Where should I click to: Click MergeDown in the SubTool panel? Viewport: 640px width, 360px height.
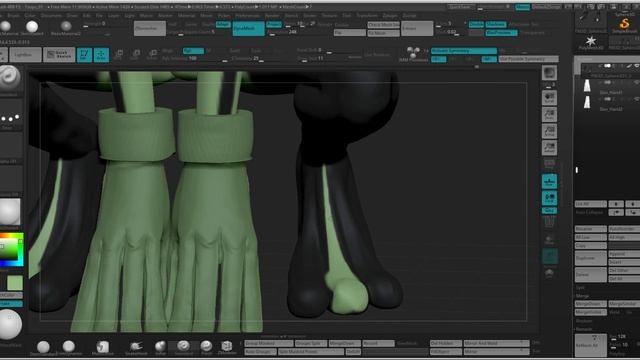pos(591,304)
